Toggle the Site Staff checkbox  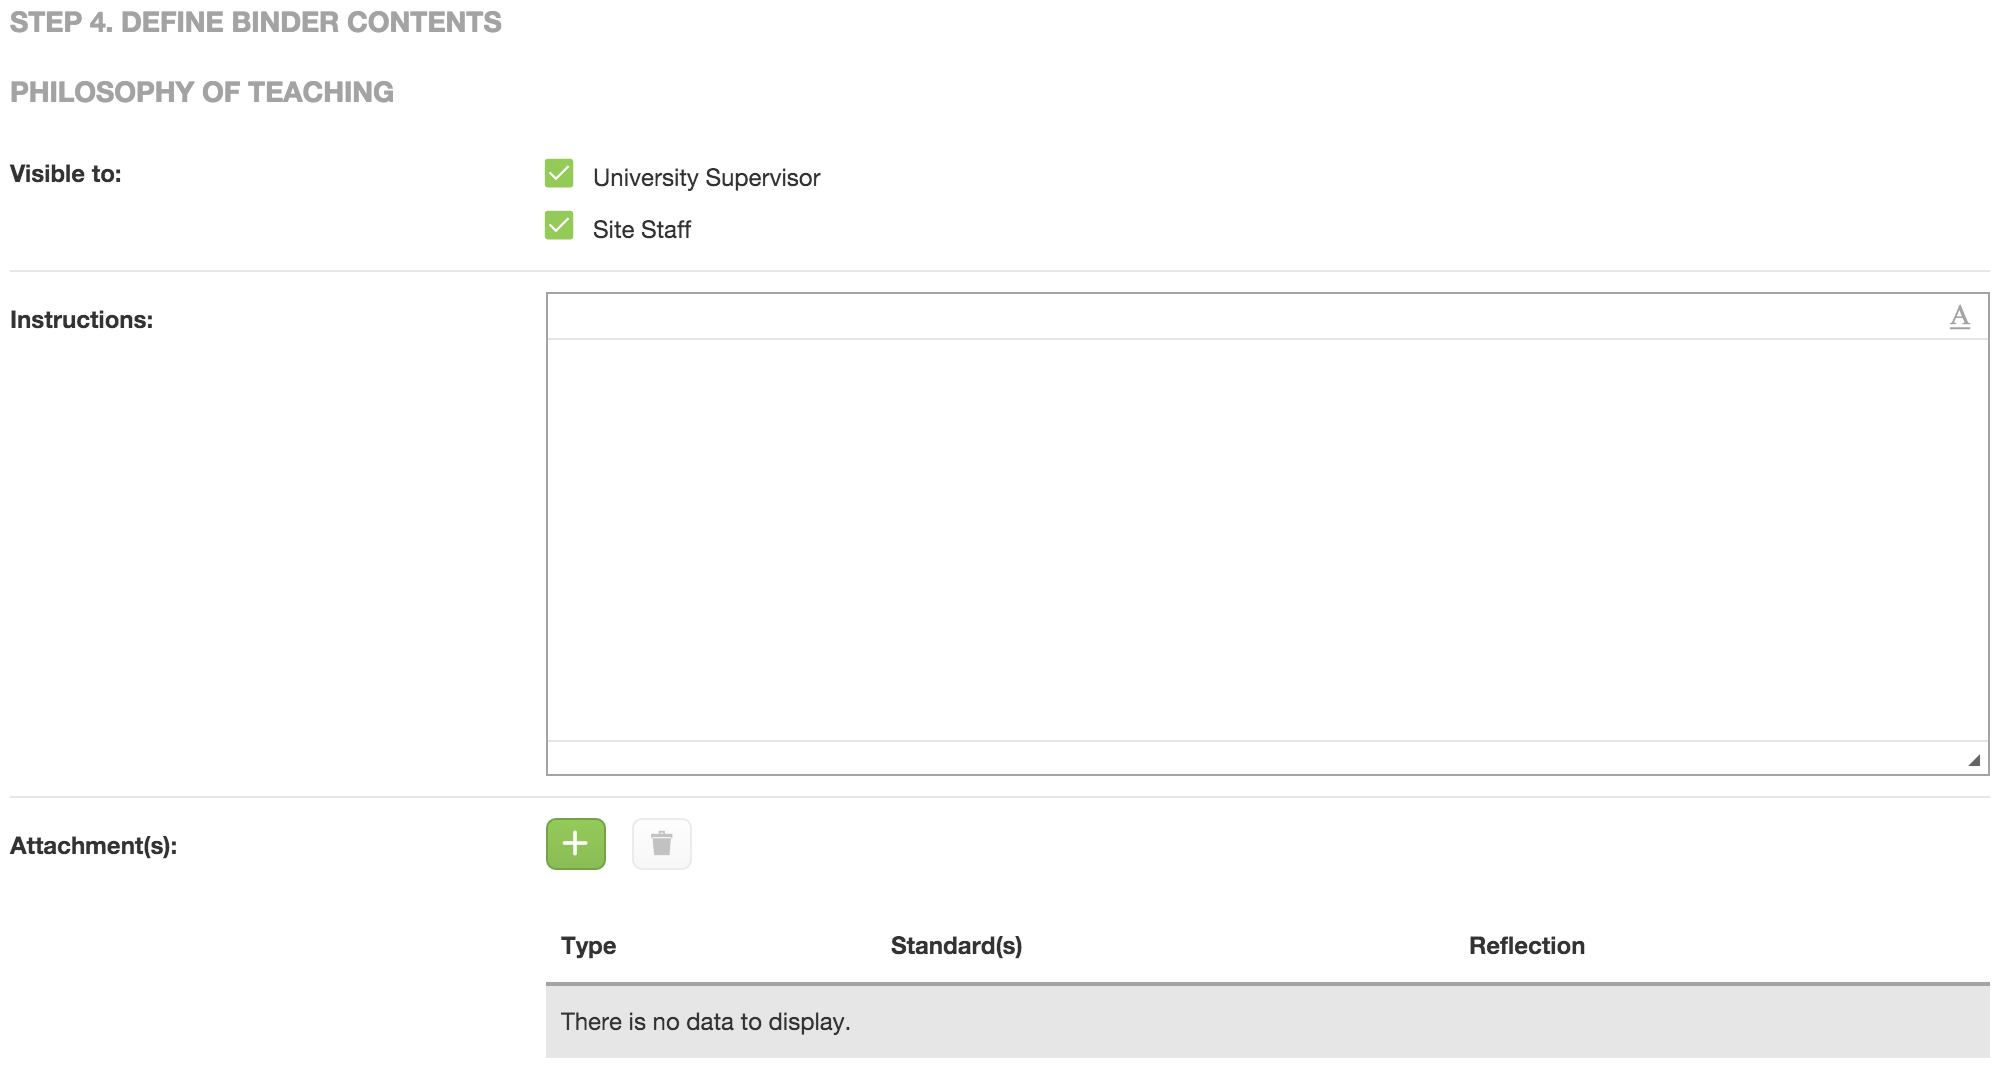559,225
